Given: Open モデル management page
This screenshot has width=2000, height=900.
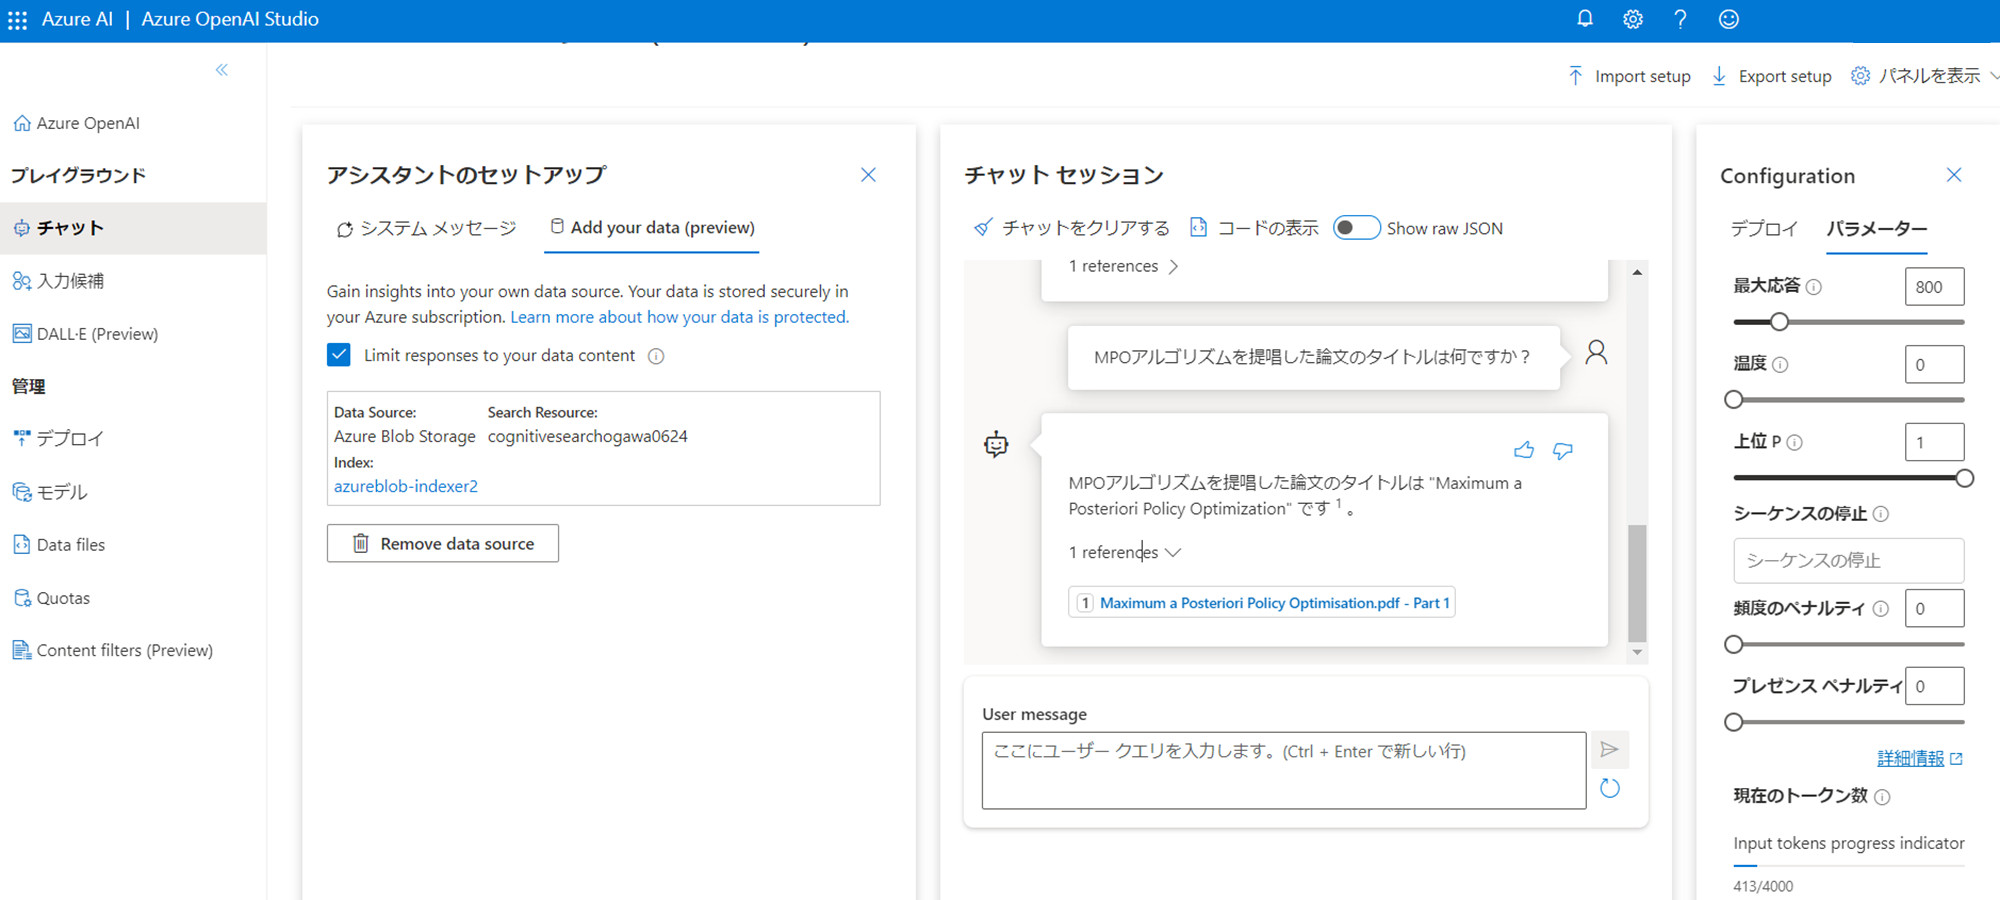Looking at the screenshot, I should click(x=50, y=492).
